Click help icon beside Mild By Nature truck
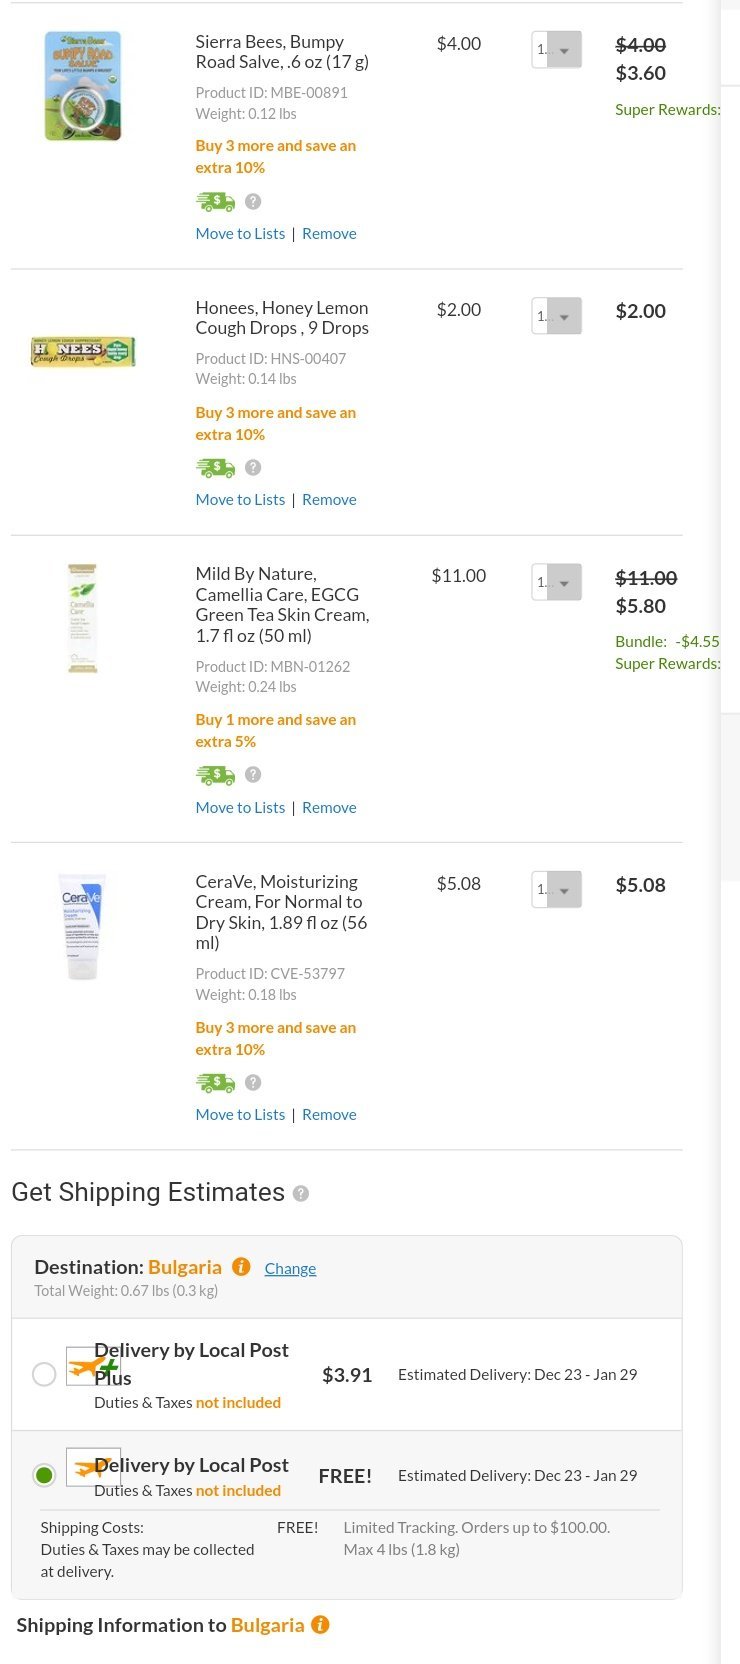Viewport: 740px width, 1664px height. point(253,774)
